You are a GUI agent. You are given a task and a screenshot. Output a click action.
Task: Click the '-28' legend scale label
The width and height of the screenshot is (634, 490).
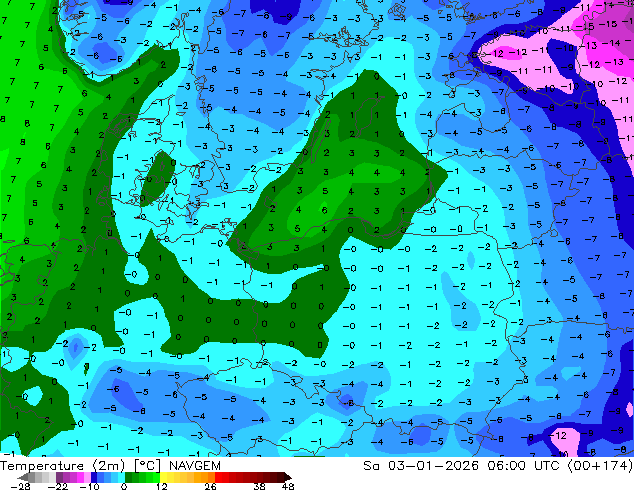(20, 486)
